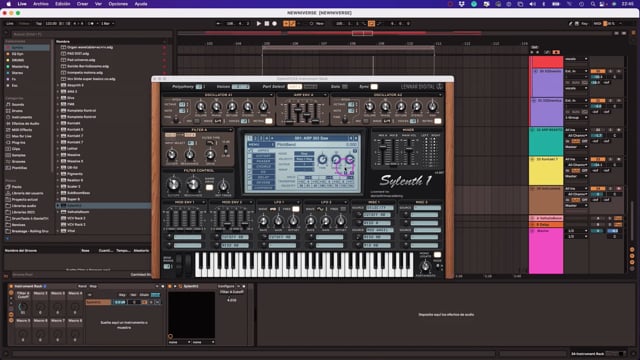Click the Tap tempo button
The image size is (640, 360).
click(39, 24)
